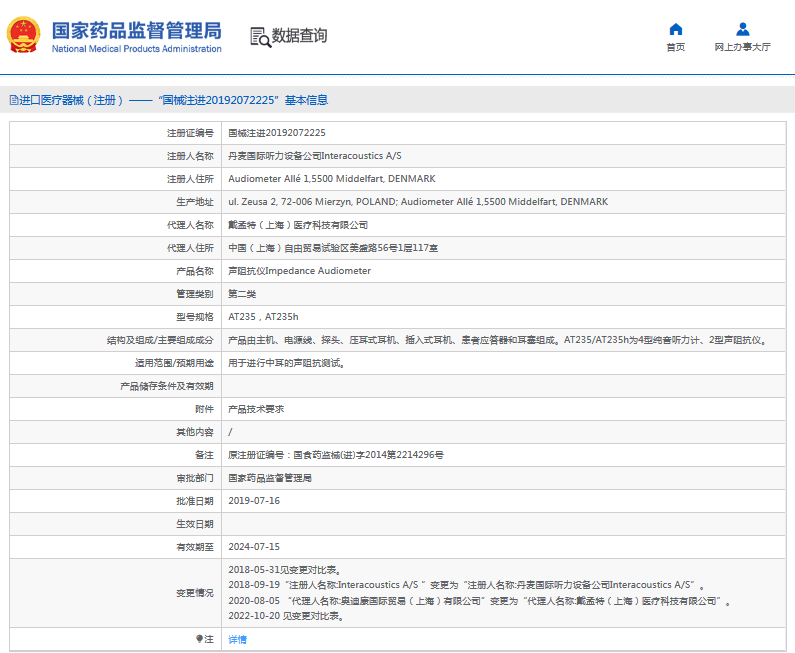Screen dimensions: 795x653
Task: Click the 有效期至 row label
Action: (x=195, y=547)
